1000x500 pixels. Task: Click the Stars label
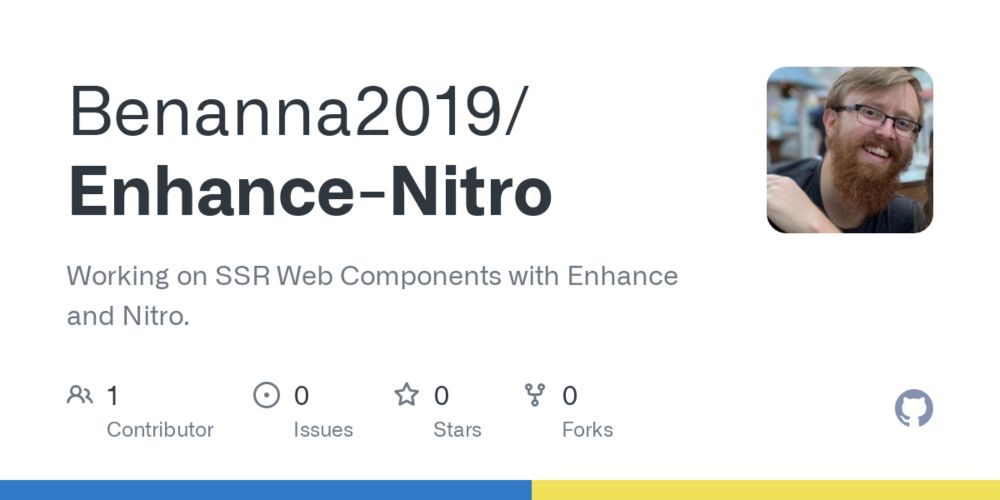457,430
